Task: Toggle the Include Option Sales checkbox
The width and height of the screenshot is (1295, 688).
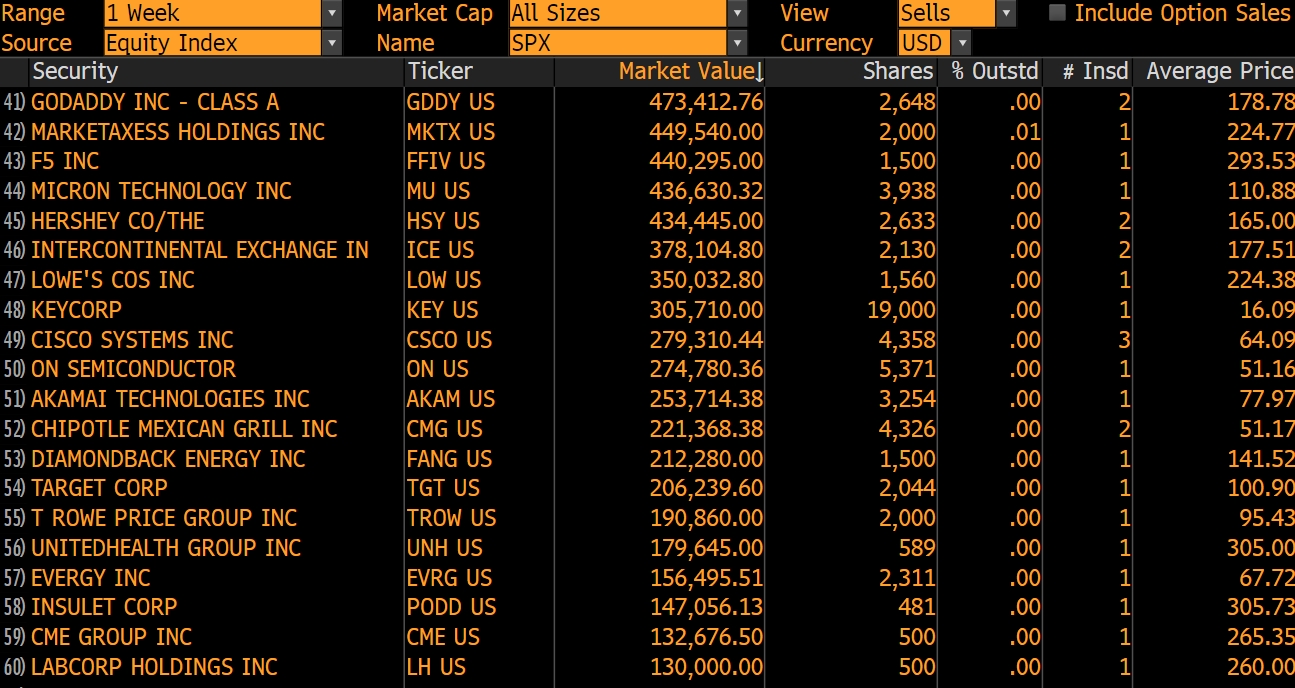Action: click(1057, 13)
